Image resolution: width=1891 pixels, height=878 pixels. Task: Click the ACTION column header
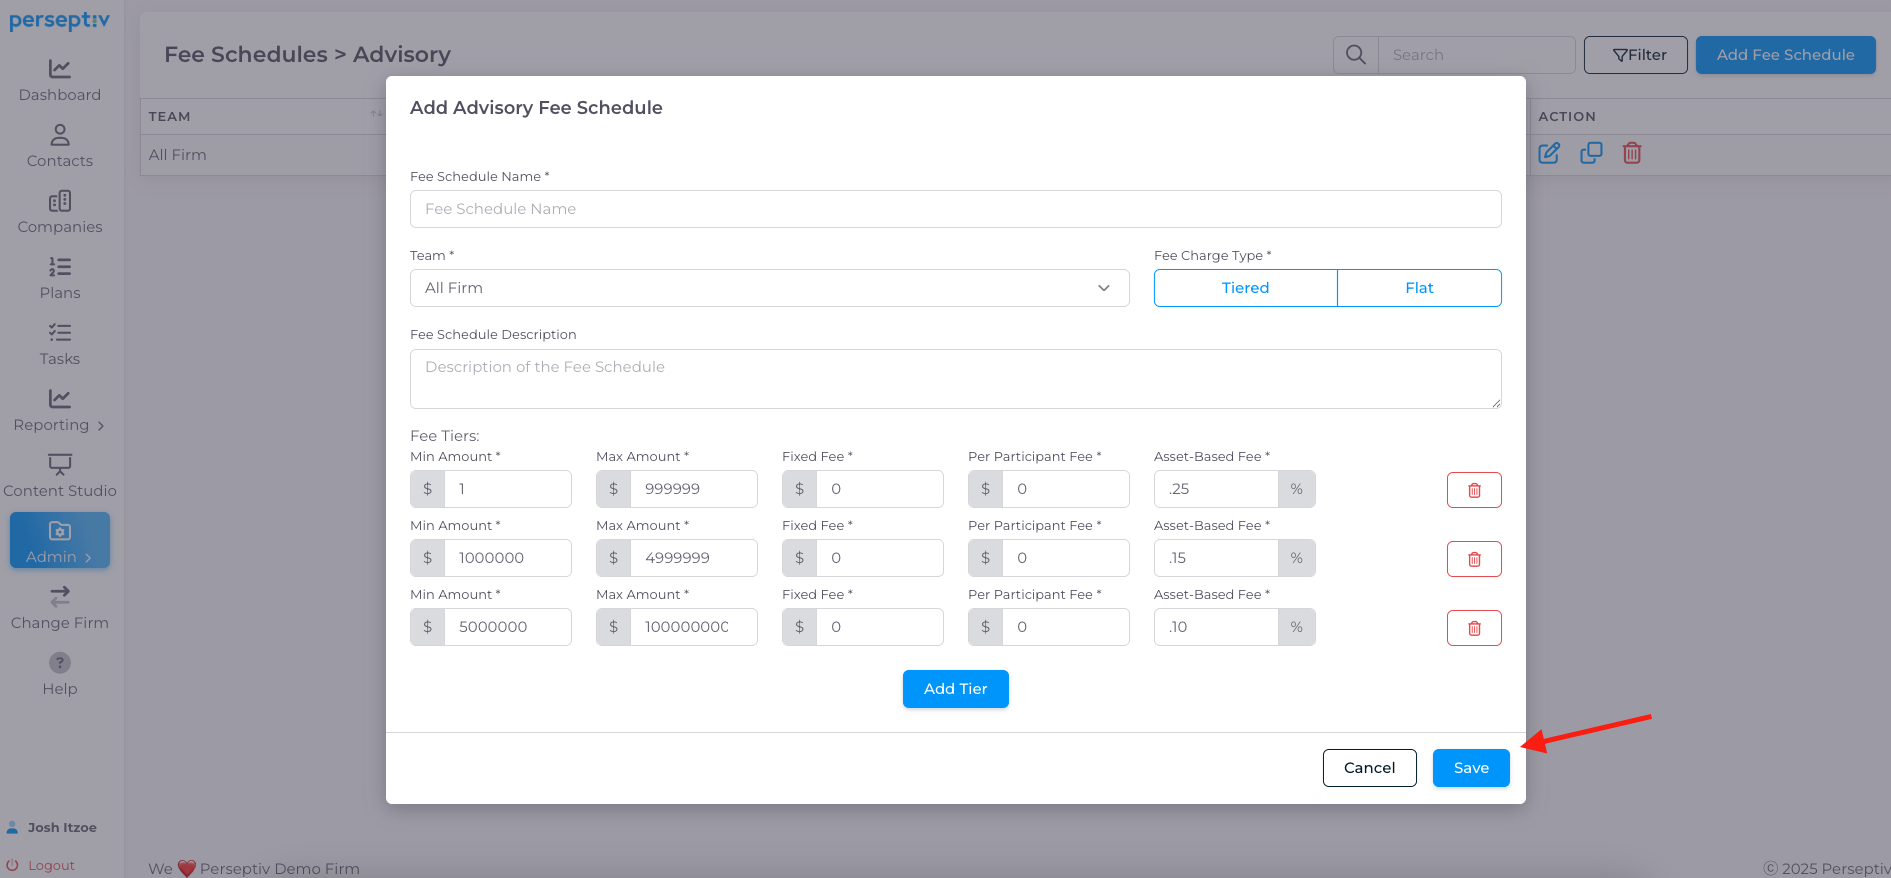pos(1567,117)
